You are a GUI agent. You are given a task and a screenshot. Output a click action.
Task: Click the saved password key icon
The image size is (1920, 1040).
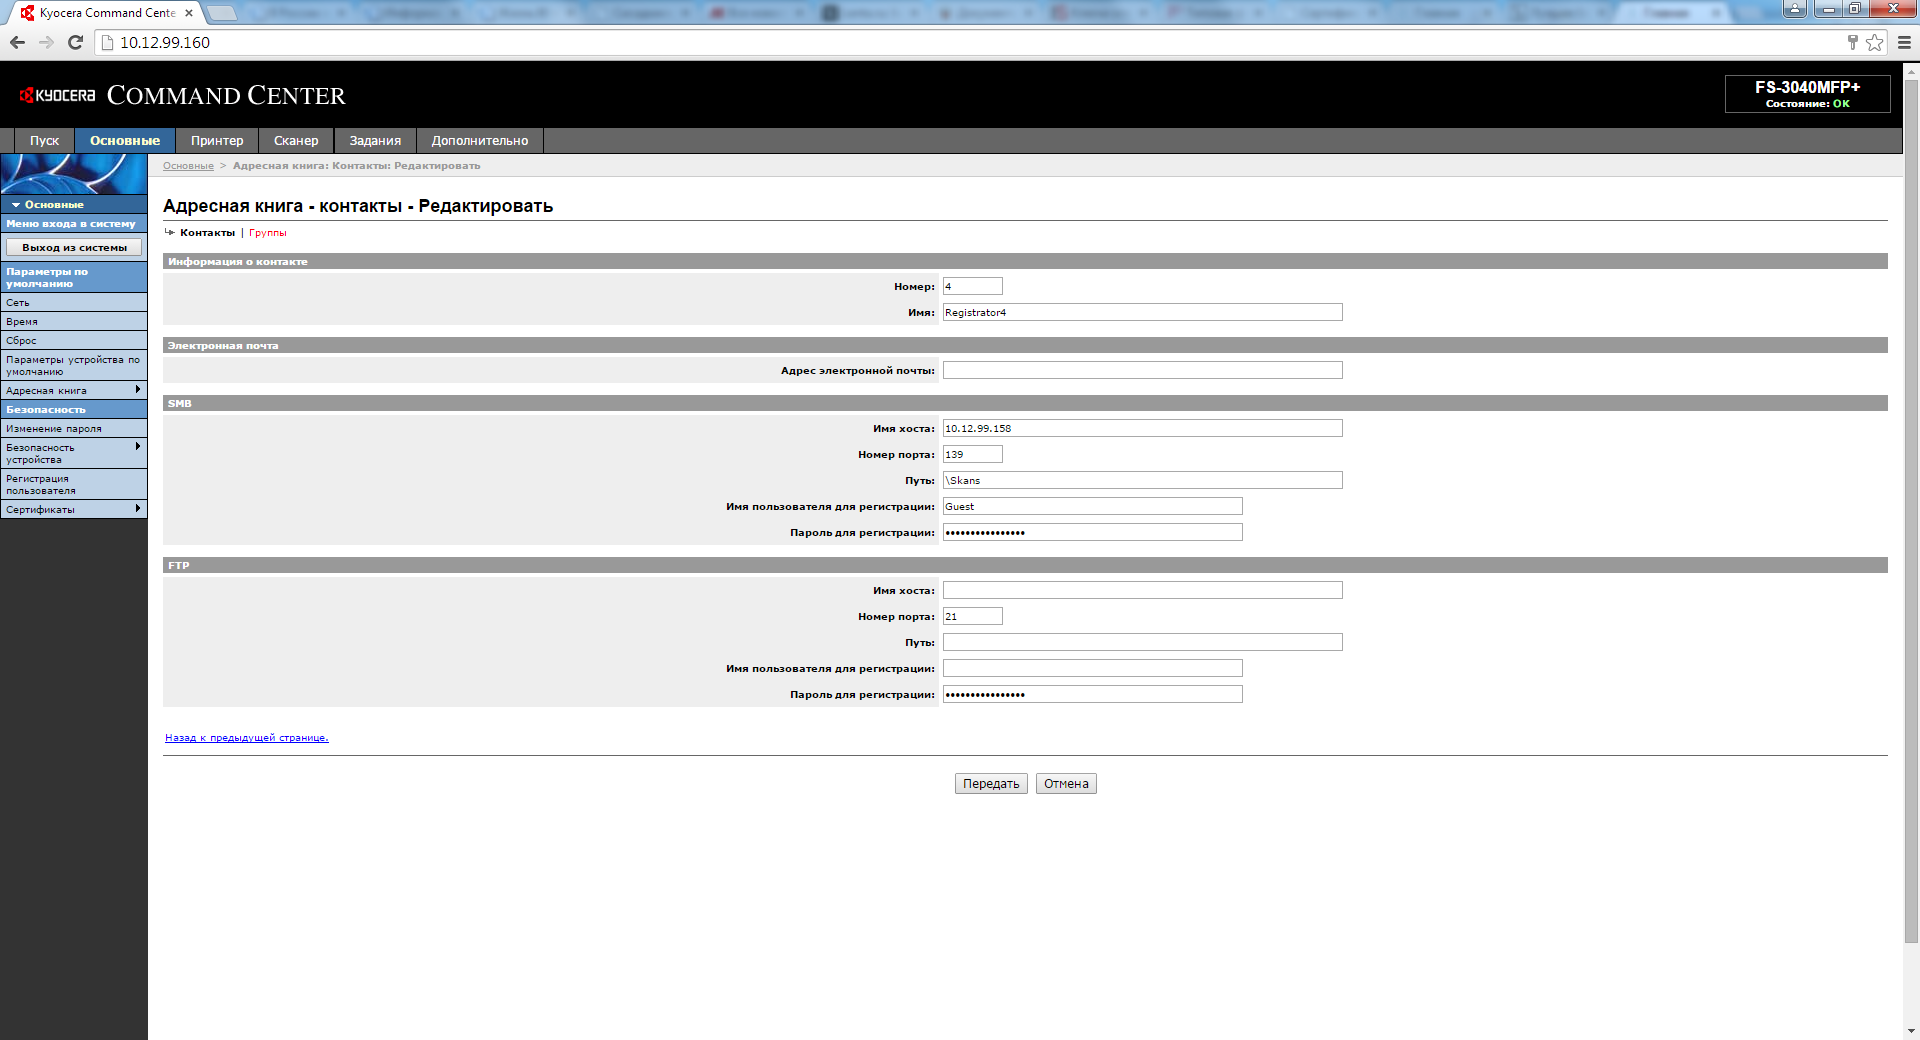1852,42
